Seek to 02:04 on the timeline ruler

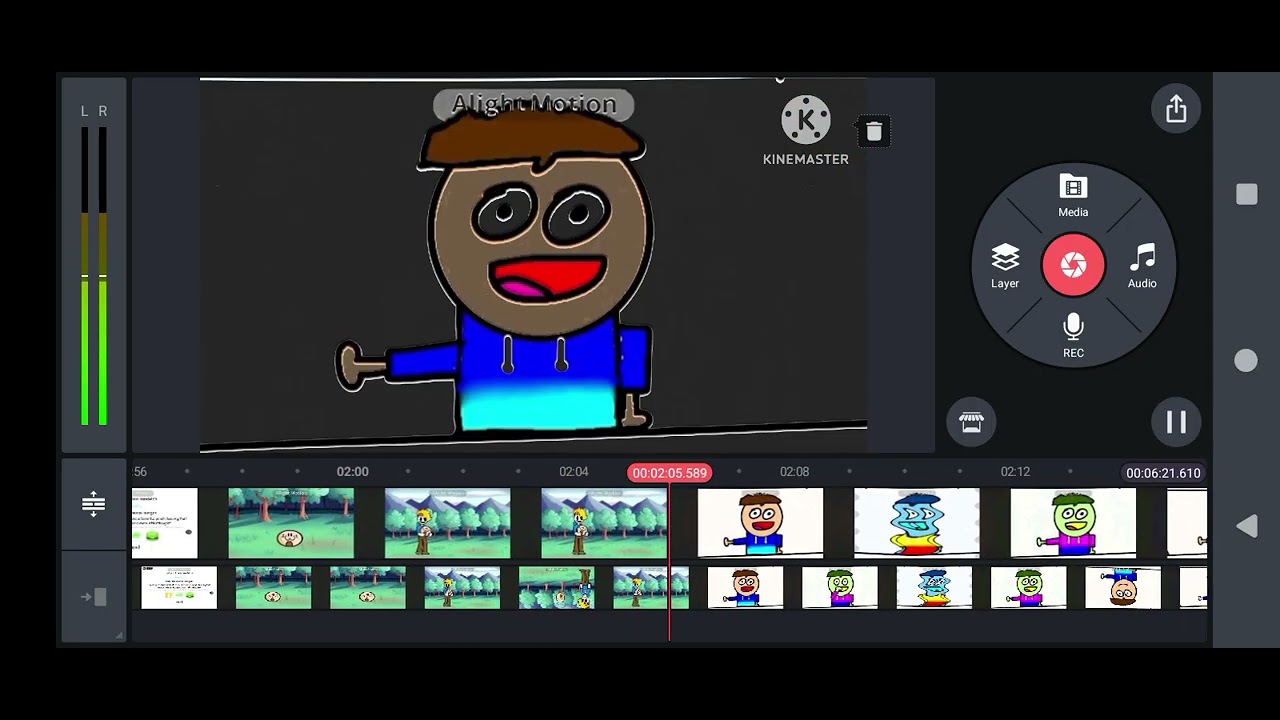pyautogui.click(x=574, y=472)
